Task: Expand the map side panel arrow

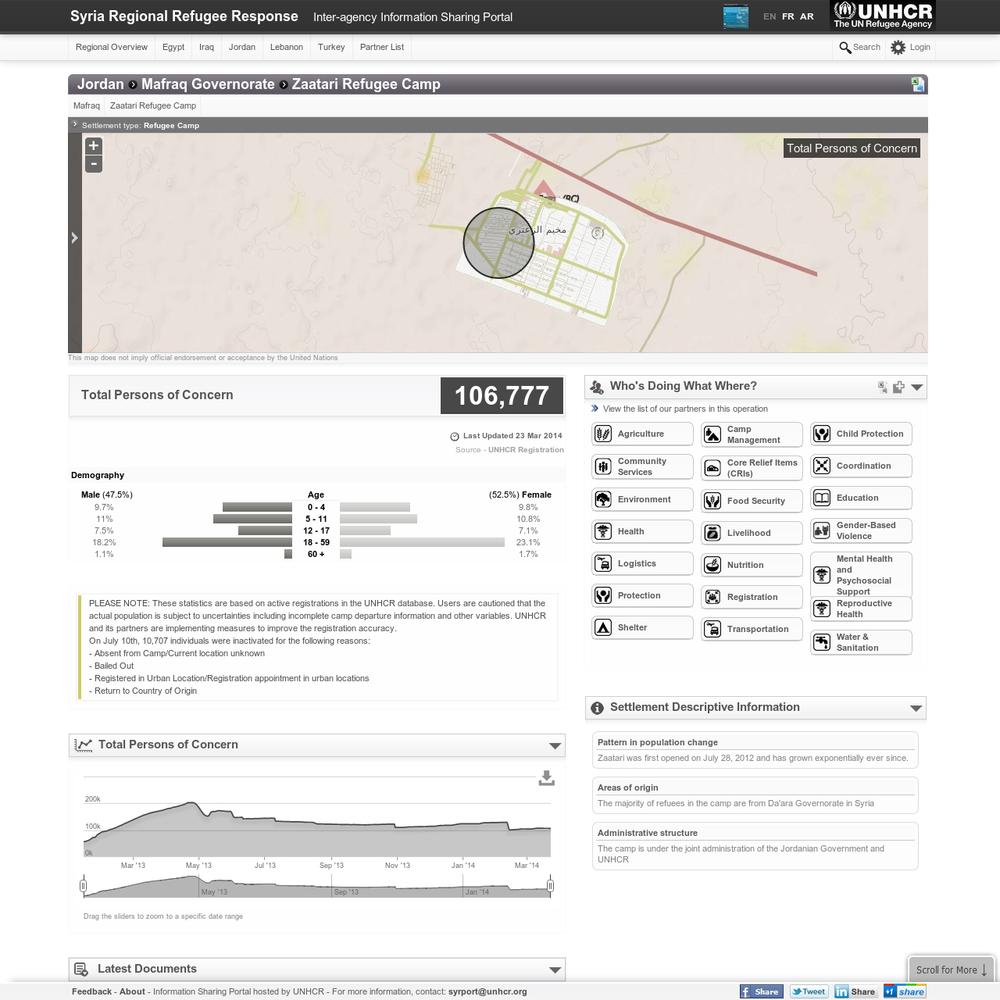Action: 75,238
